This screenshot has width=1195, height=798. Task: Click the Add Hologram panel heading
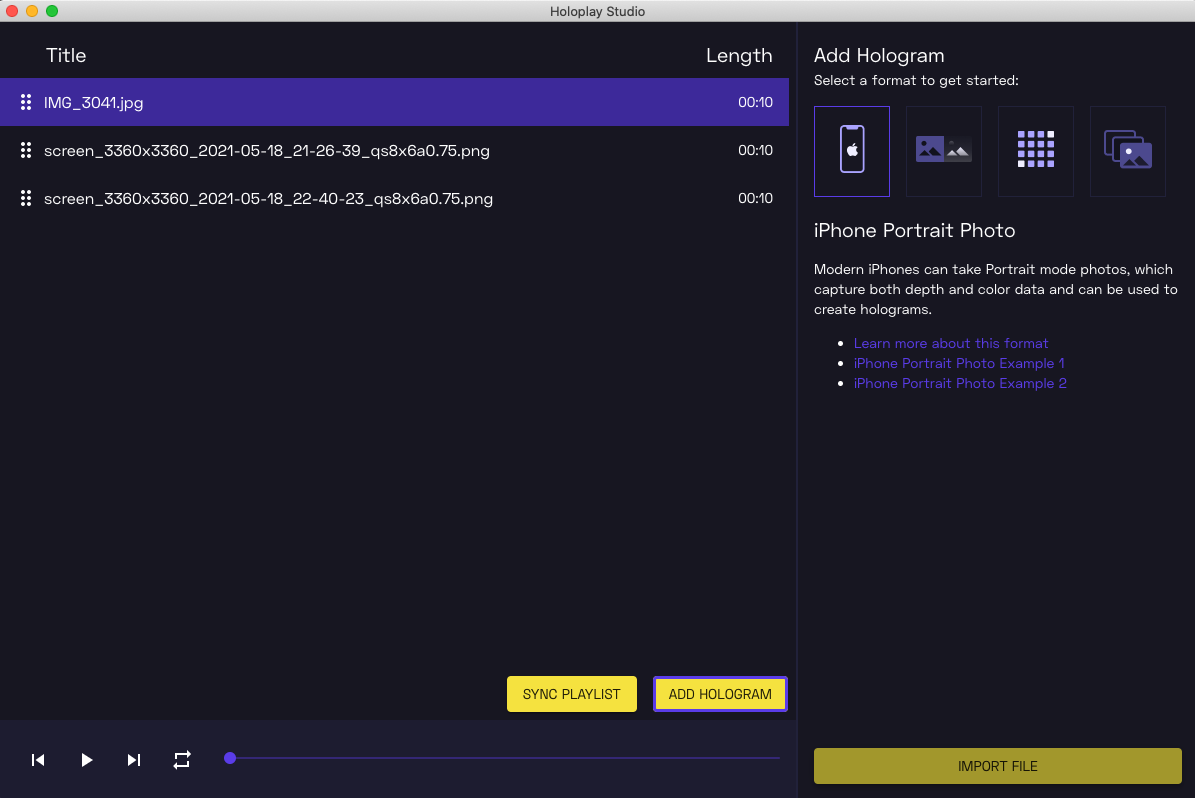(879, 56)
